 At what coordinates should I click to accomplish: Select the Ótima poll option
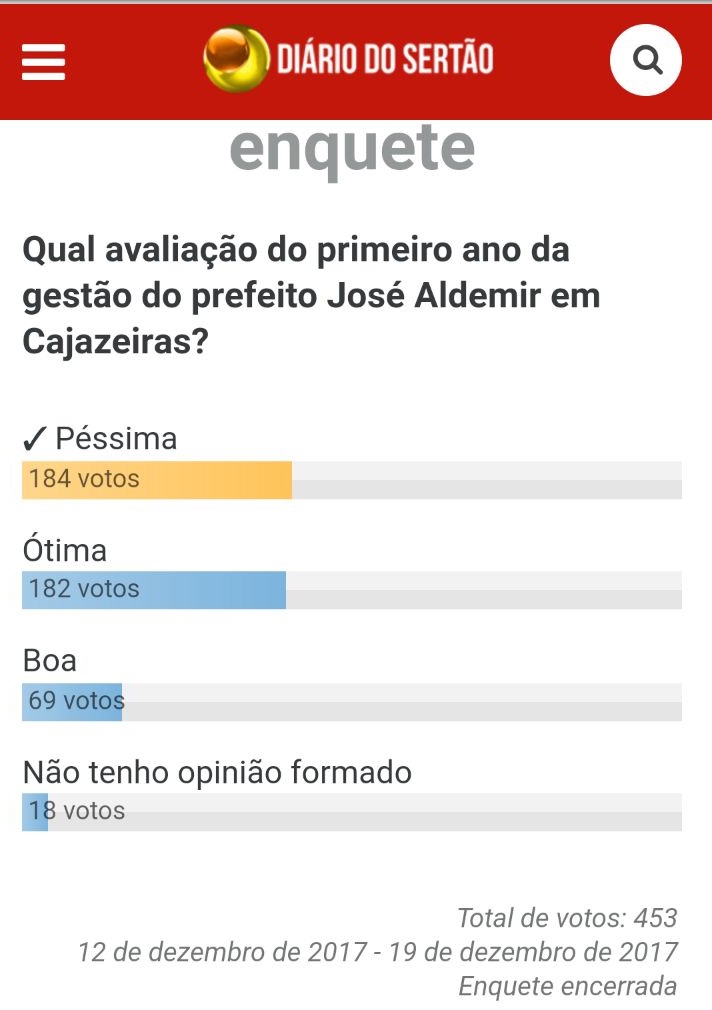coord(65,550)
